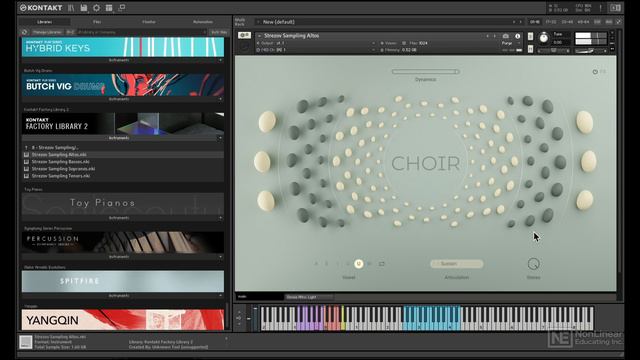Click the Stereo knob

click(x=533, y=264)
